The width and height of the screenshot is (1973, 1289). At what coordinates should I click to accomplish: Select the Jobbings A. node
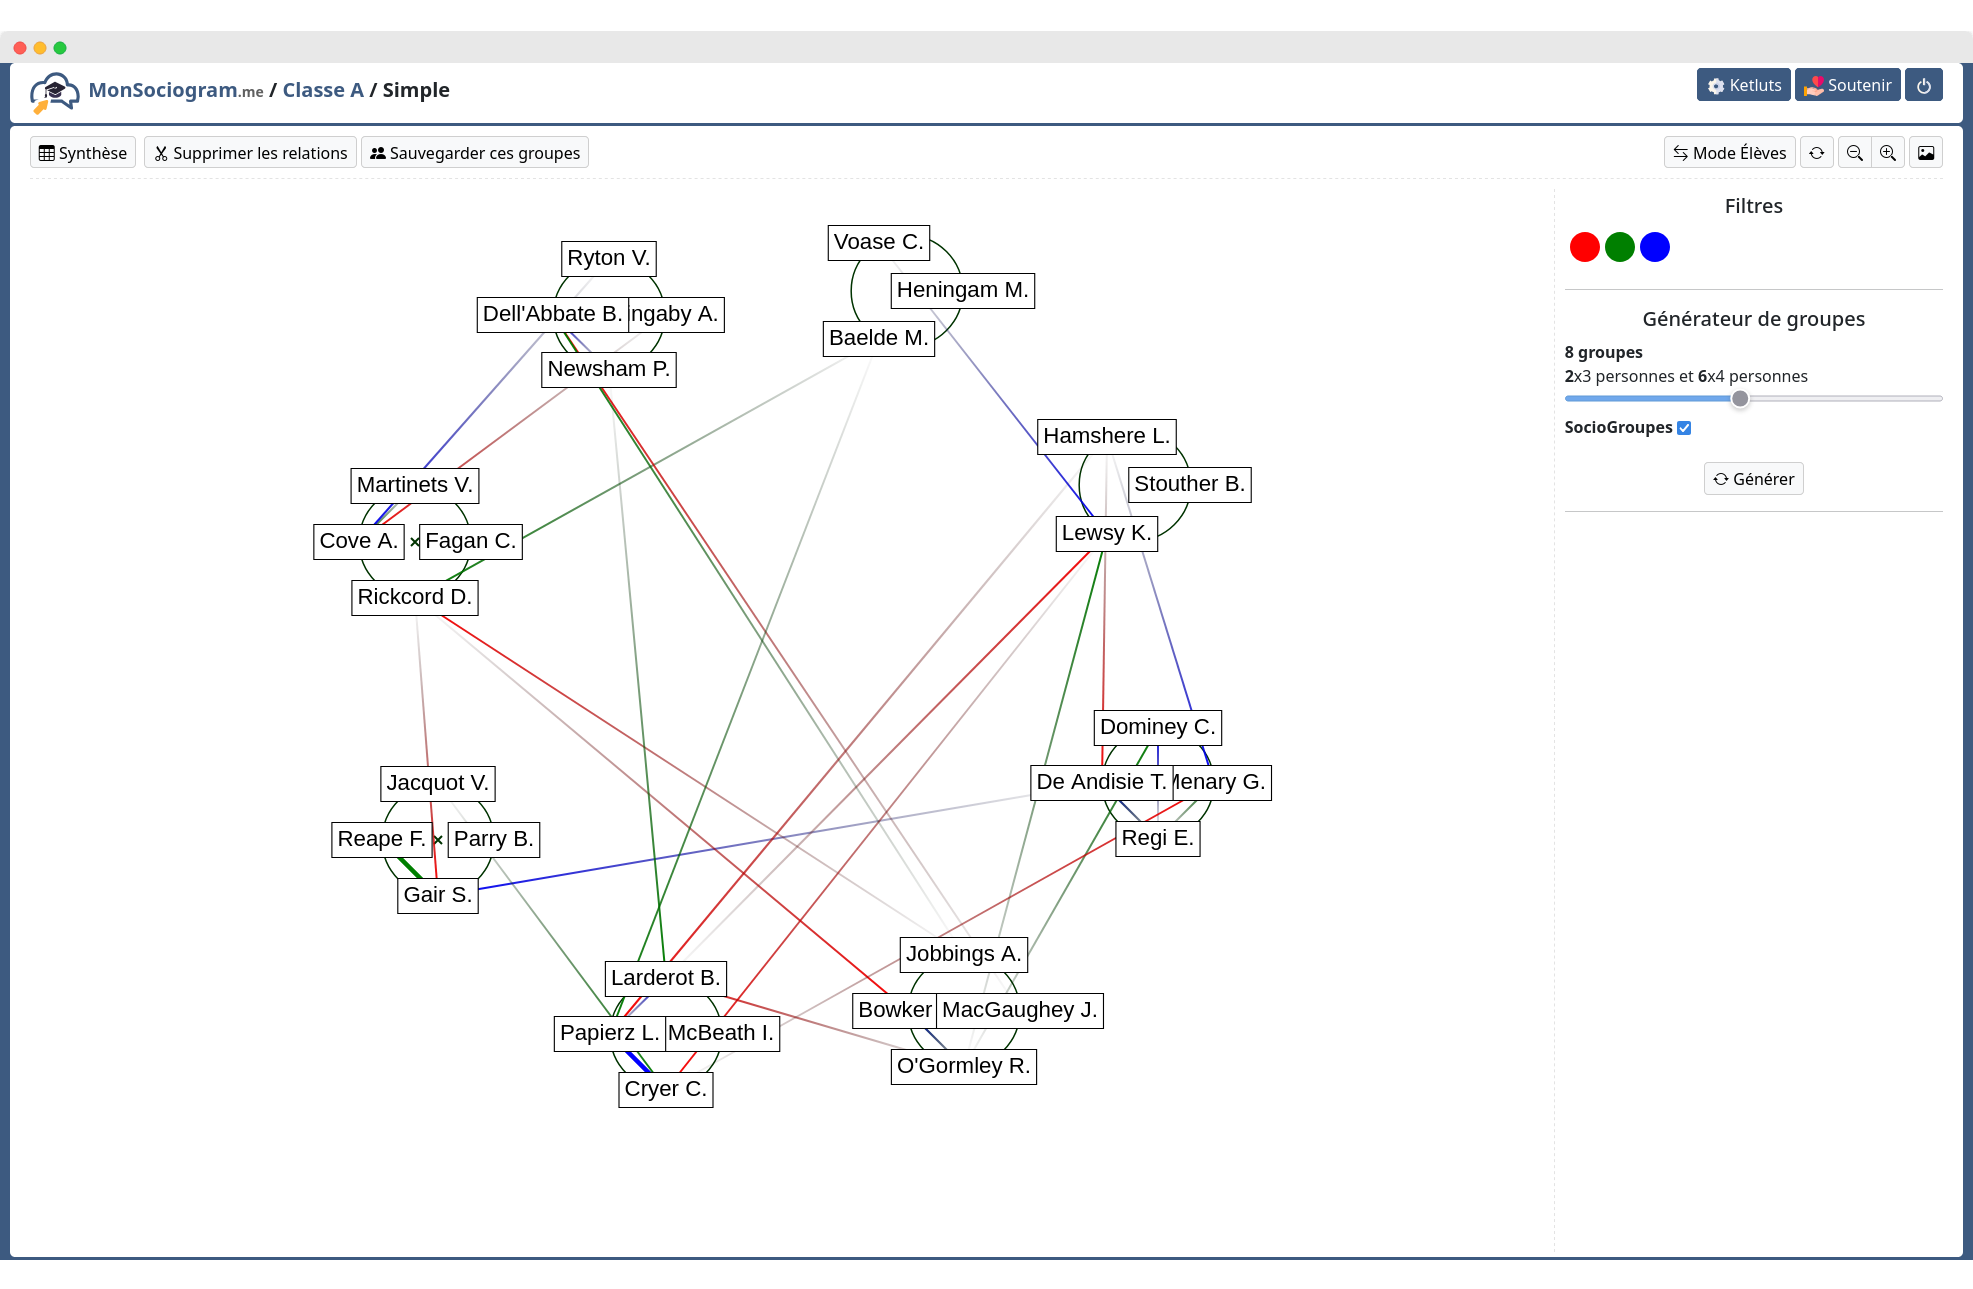tap(963, 954)
